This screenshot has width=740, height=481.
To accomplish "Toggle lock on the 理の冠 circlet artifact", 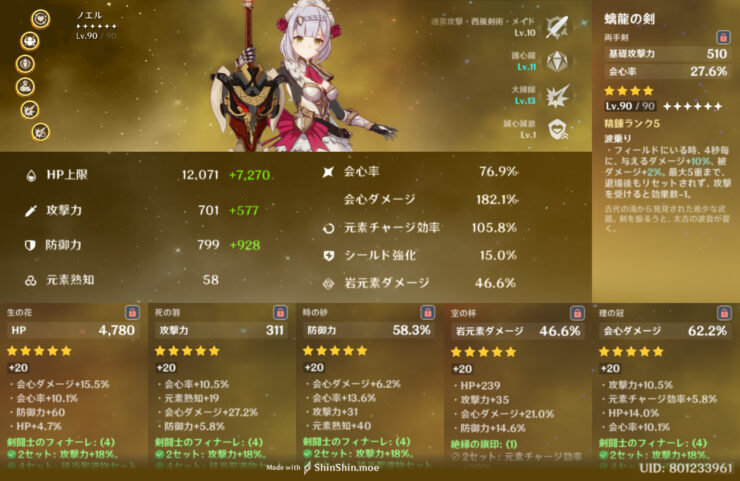I will (x=724, y=313).
